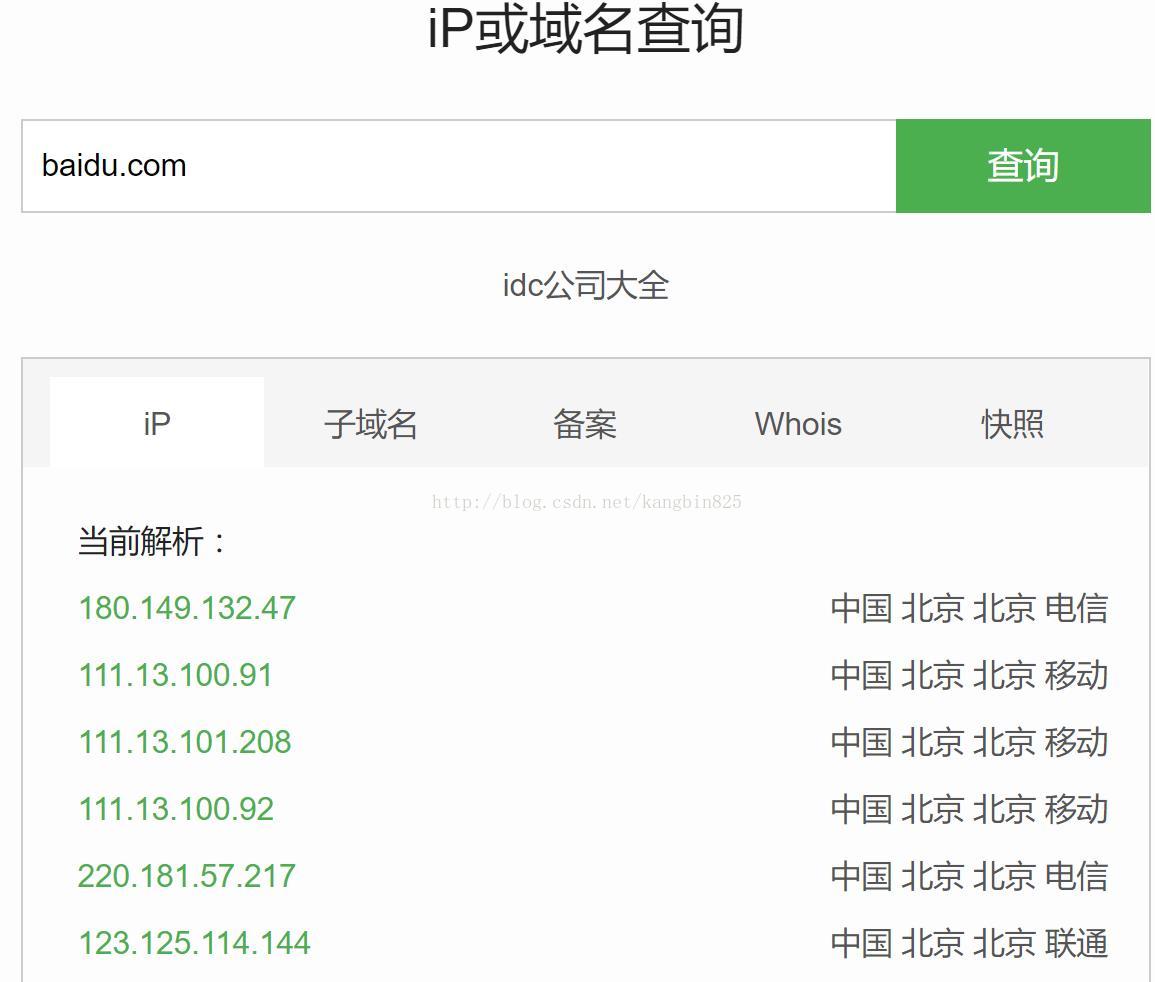Click the domain search input field

click(459, 166)
